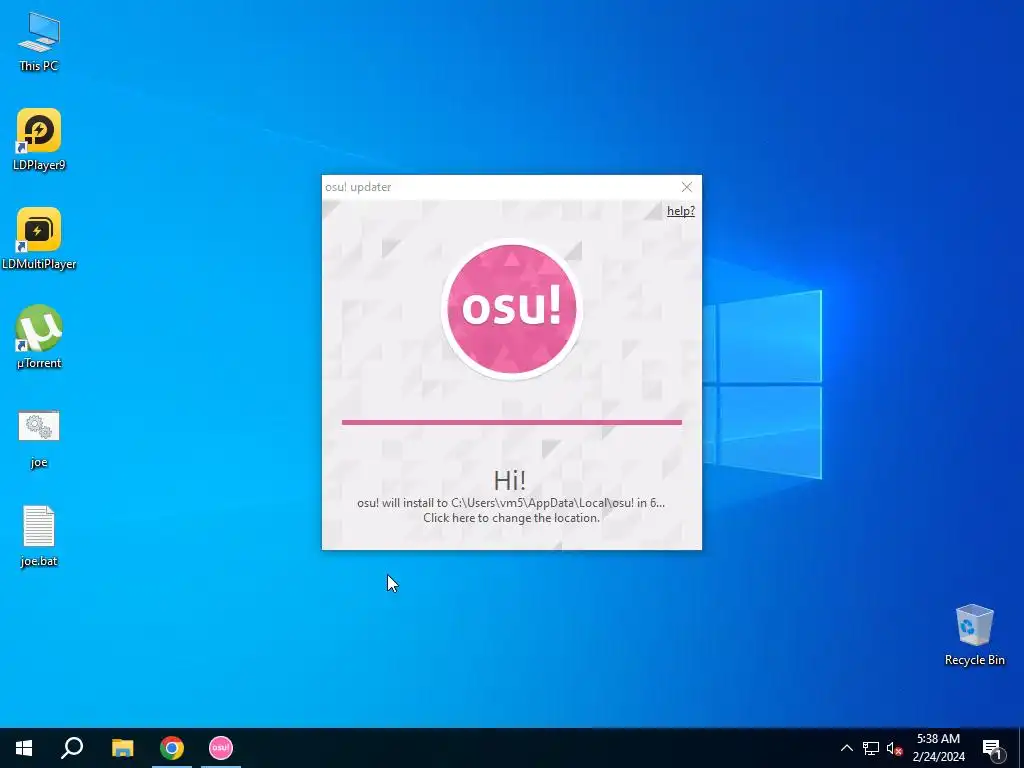Viewport: 1024px width, 768px height.
Task: Select the joe settings file icon
Action: (39, 439)
